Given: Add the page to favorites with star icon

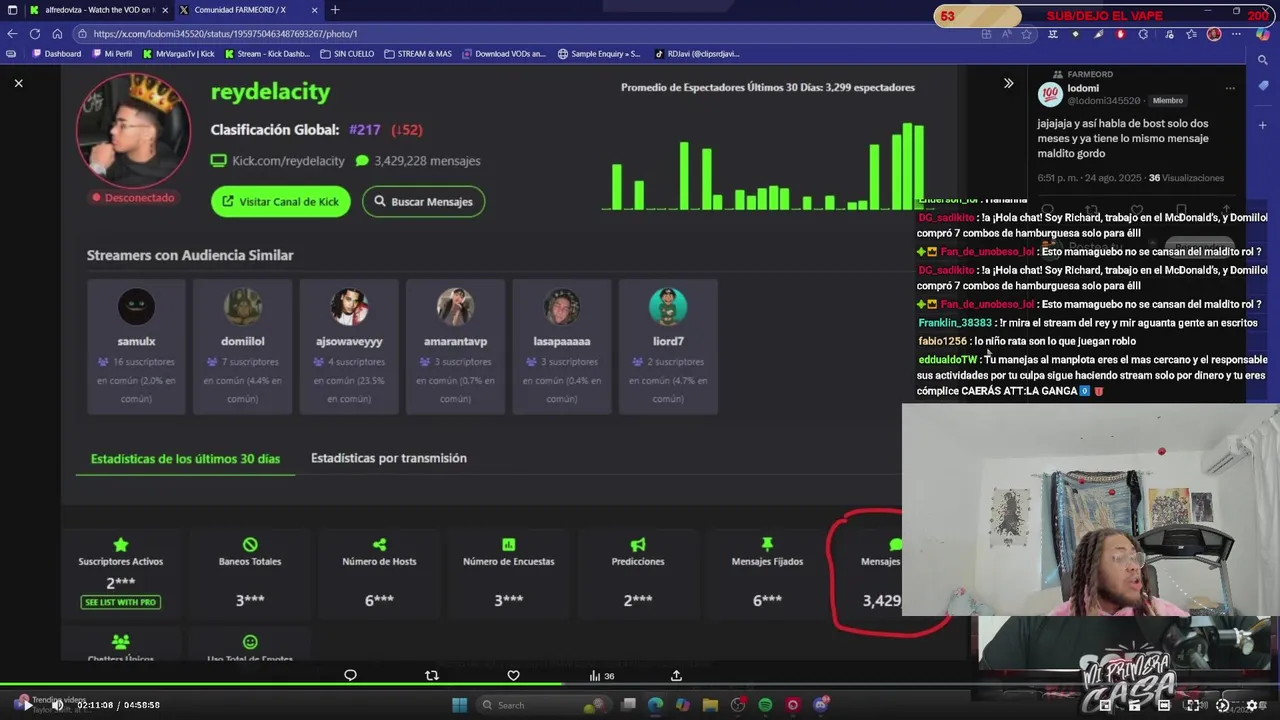Looking at the screenshot, I should (x=1027, y=34).
